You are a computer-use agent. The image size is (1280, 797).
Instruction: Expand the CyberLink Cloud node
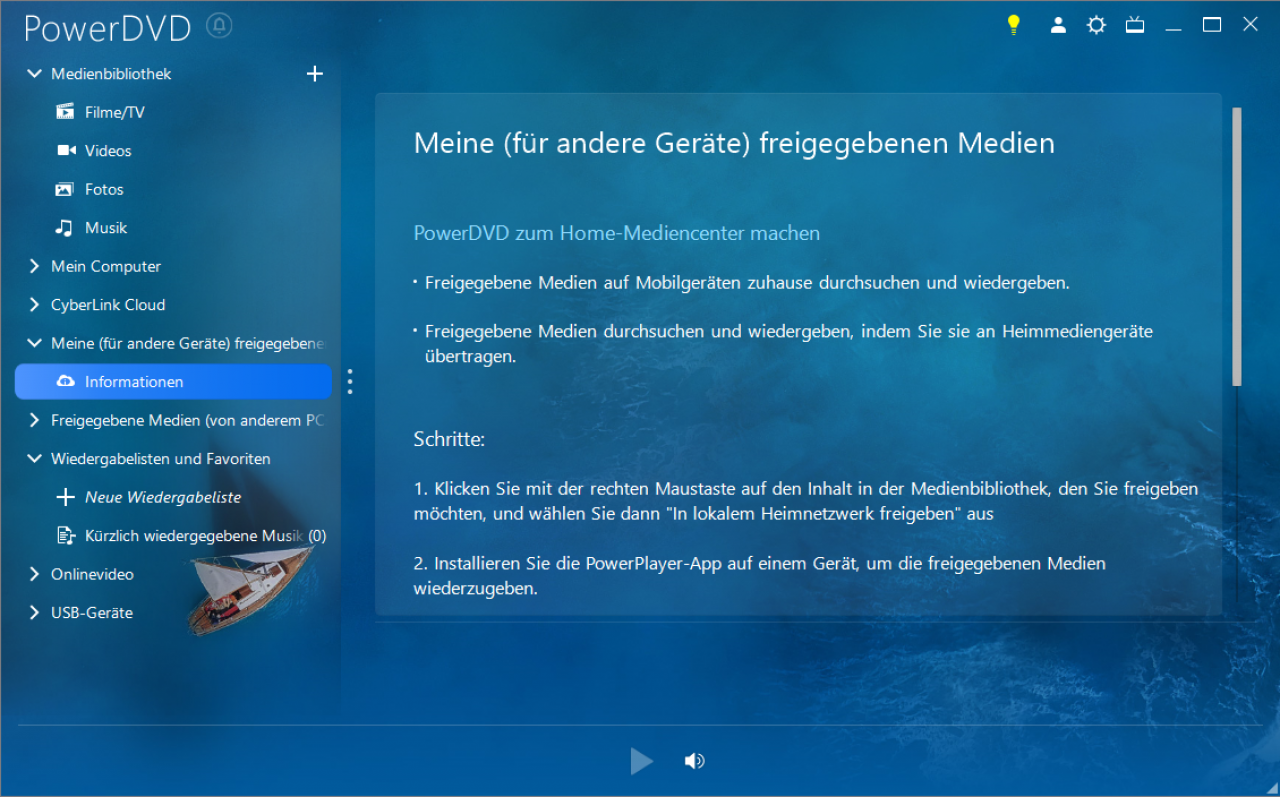coord(34,304)
